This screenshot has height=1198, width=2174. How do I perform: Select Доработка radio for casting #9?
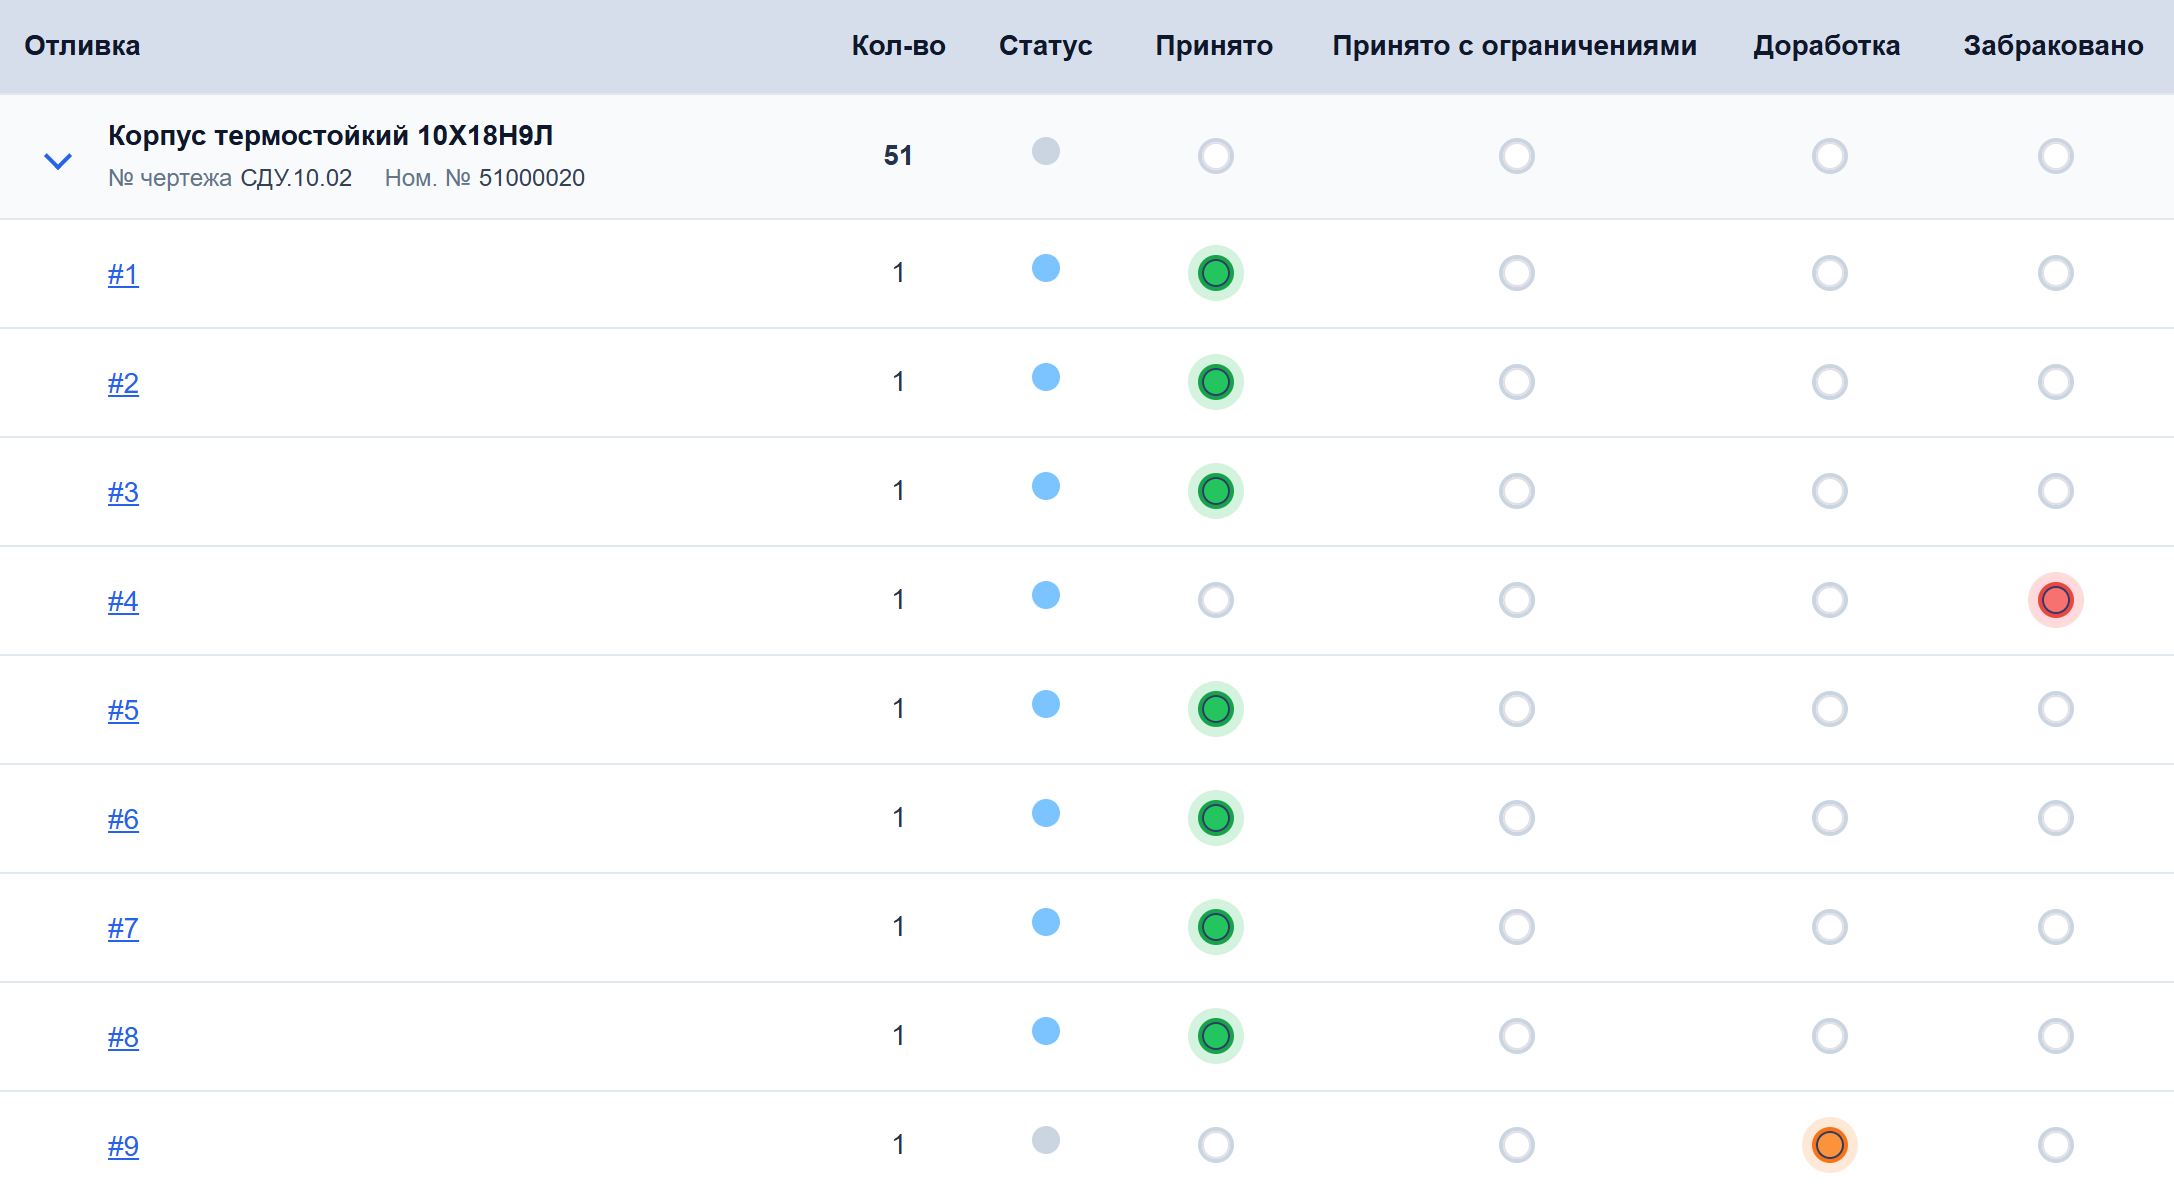pyautogui.click(x=1830, y=1145)
